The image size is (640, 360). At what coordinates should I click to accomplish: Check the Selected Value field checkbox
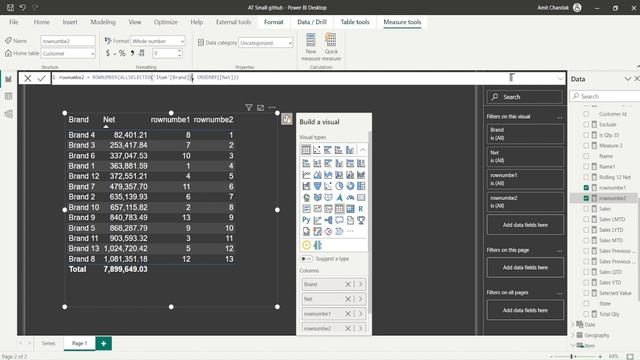pyautogui.click(x=586, y=293)
